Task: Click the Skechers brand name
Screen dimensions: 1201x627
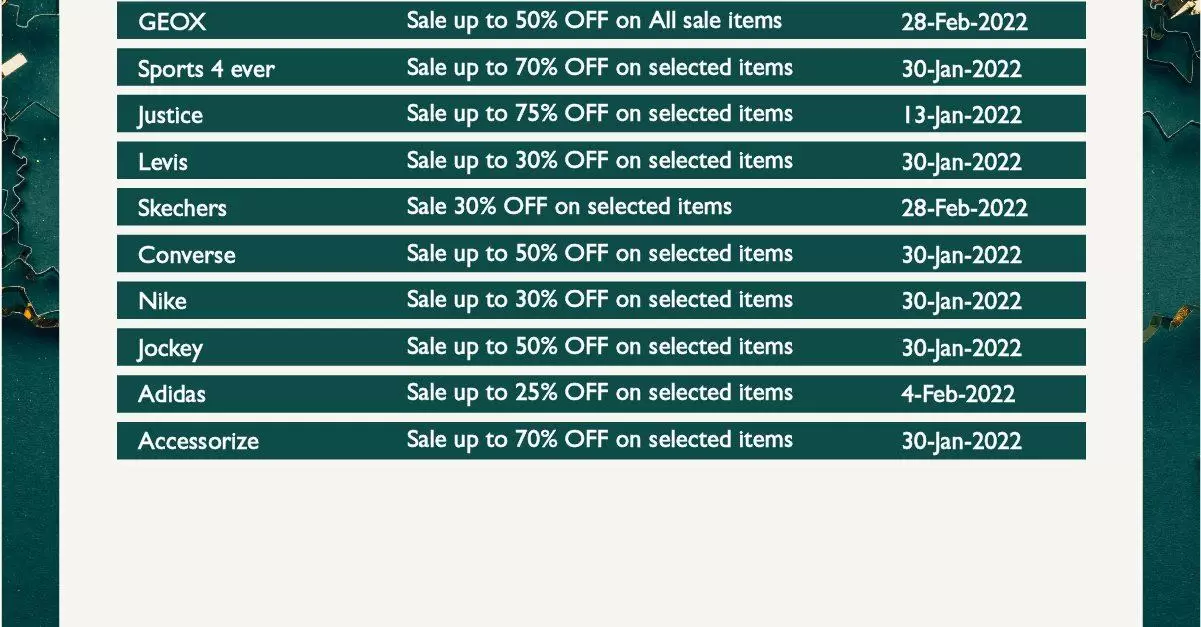Action: 182,208
